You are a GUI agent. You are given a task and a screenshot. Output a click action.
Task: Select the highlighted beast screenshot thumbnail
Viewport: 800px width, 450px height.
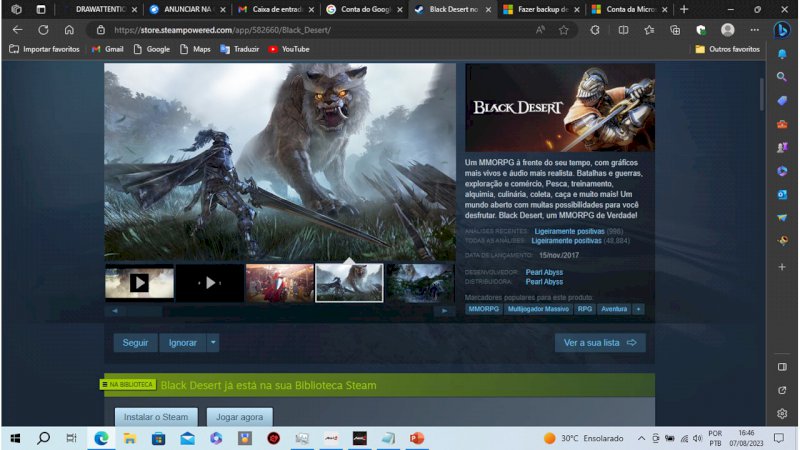point(349,283)
